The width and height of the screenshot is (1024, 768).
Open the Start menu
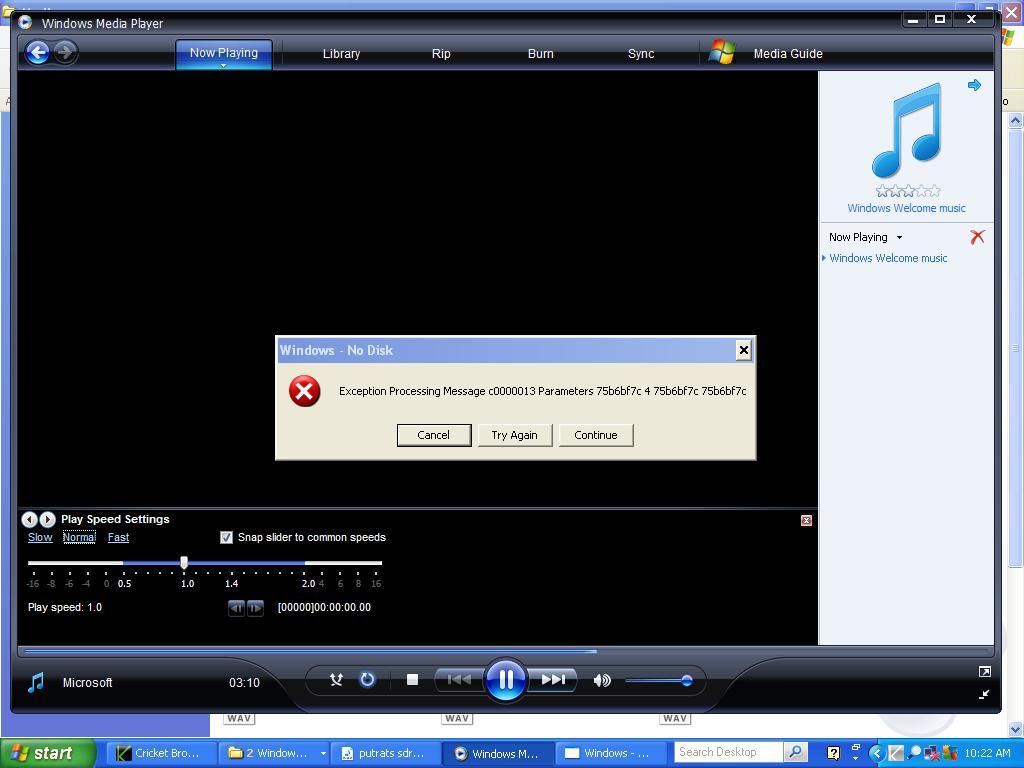(x=46, y=753)
